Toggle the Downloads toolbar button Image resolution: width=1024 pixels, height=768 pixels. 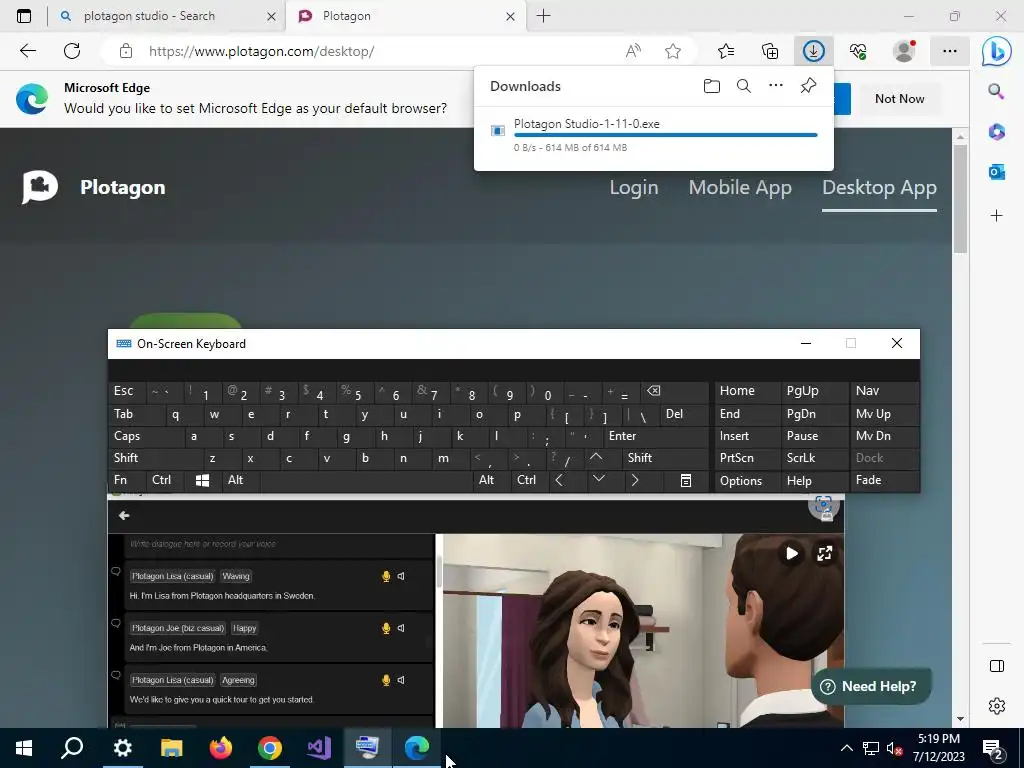click(x=813, y=51)
